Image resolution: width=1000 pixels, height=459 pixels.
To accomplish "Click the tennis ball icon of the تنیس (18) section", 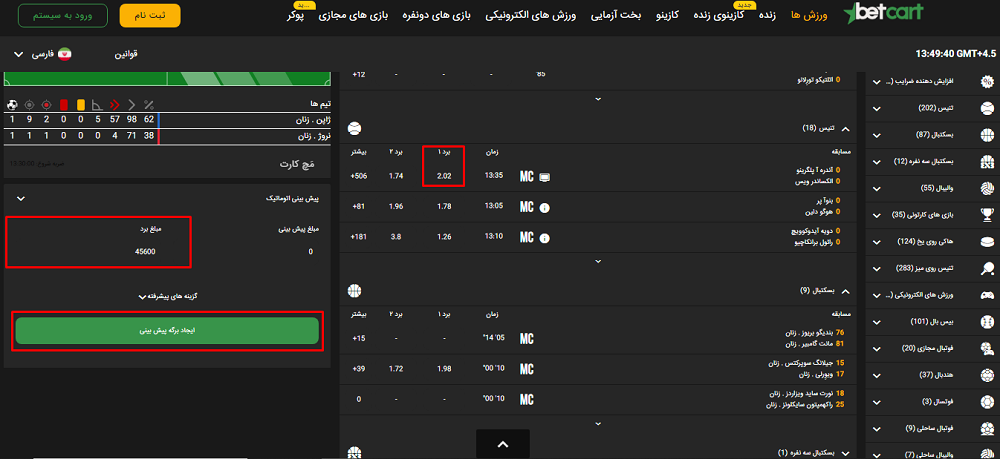I will [x=355, y=129].
